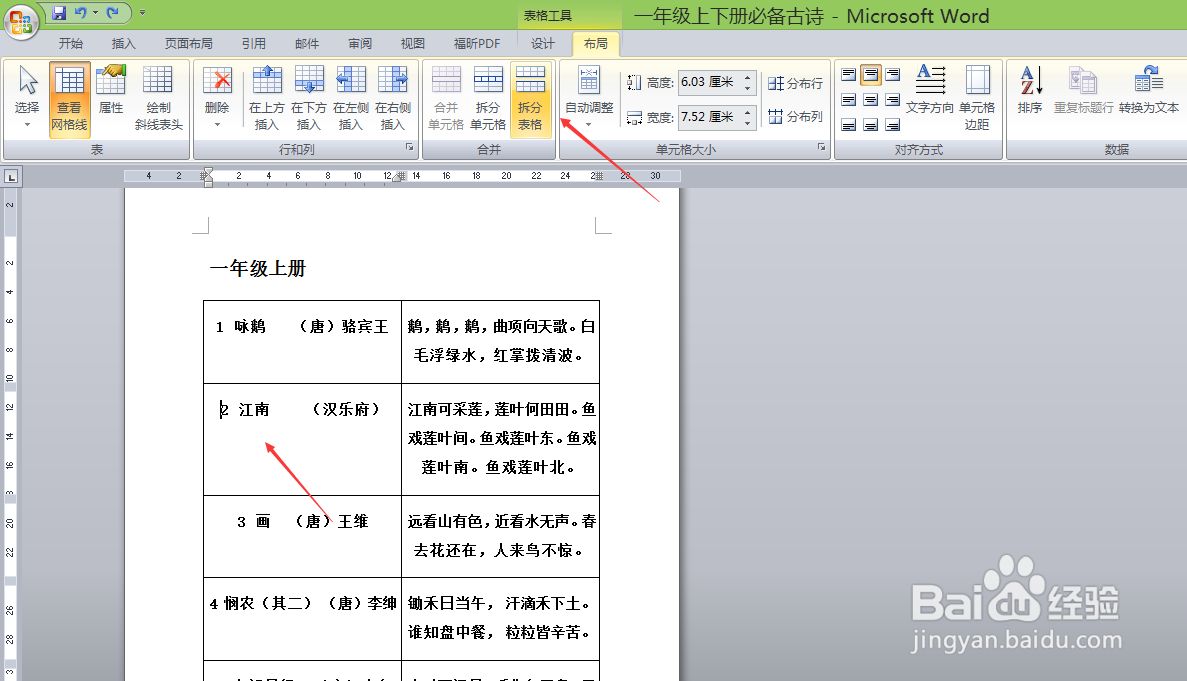Click the tab stop selector on ruler
The width and height of the screenshot is (1187, 681).
pyautogui.click(x=11, y=177)
